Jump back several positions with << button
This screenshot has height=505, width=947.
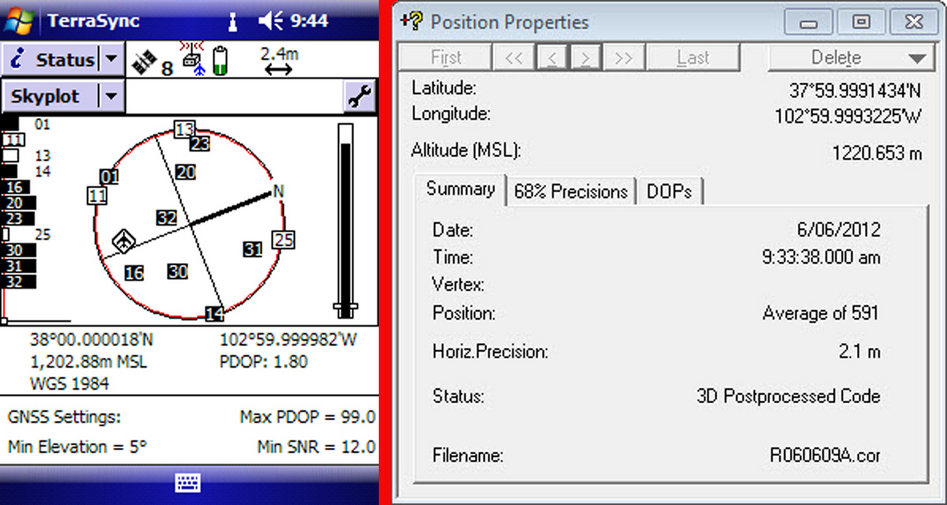point(513,58)
